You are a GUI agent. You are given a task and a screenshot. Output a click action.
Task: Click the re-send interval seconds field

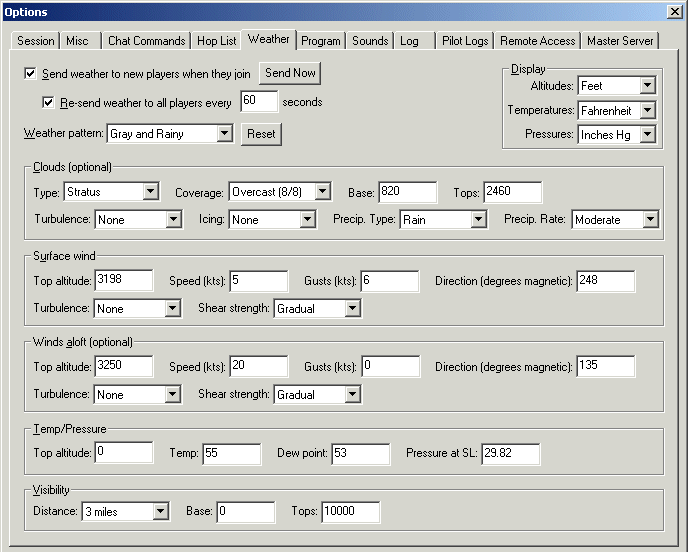coord(259,101)
